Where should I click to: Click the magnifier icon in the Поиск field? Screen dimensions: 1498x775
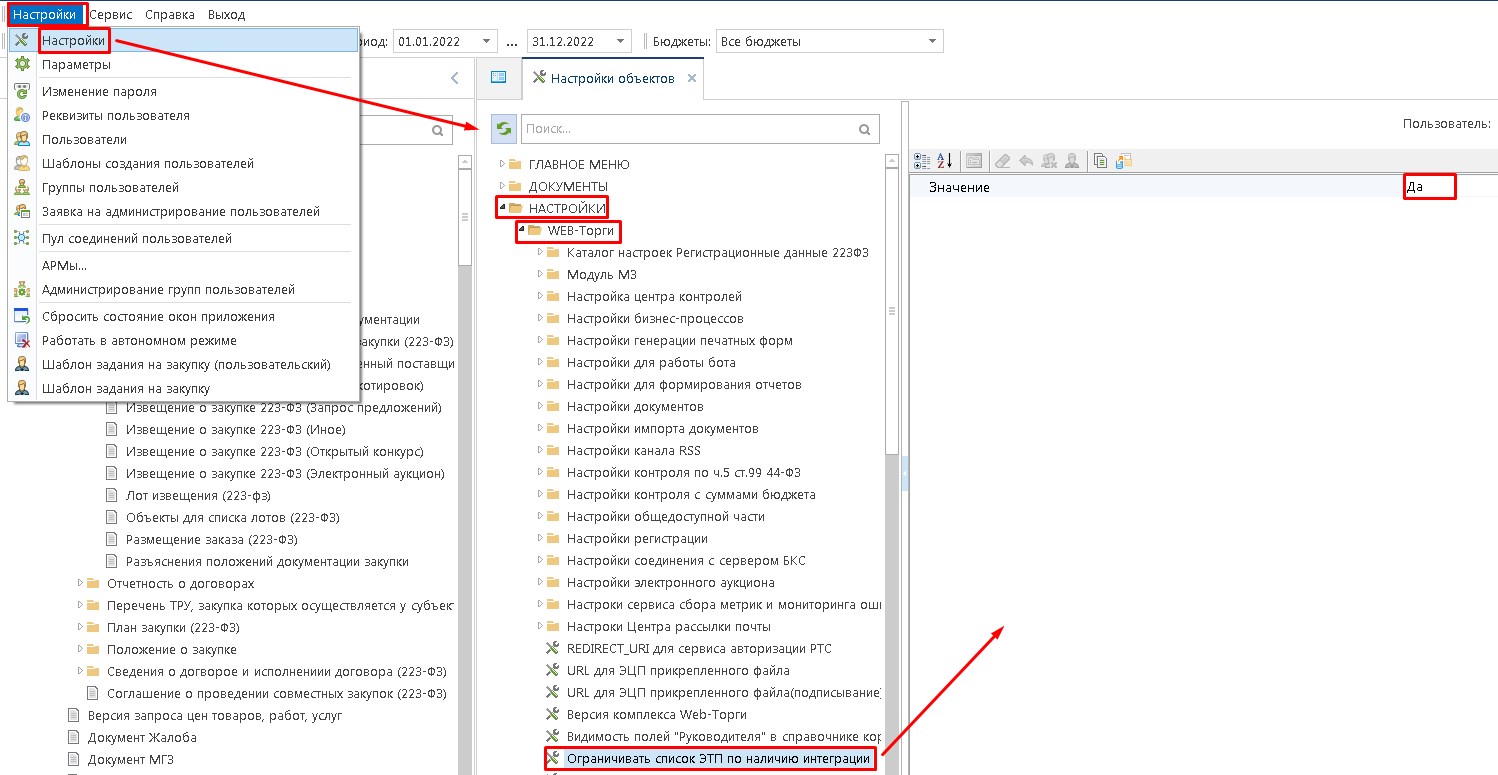pyautogui.click(x=865, y=129)
